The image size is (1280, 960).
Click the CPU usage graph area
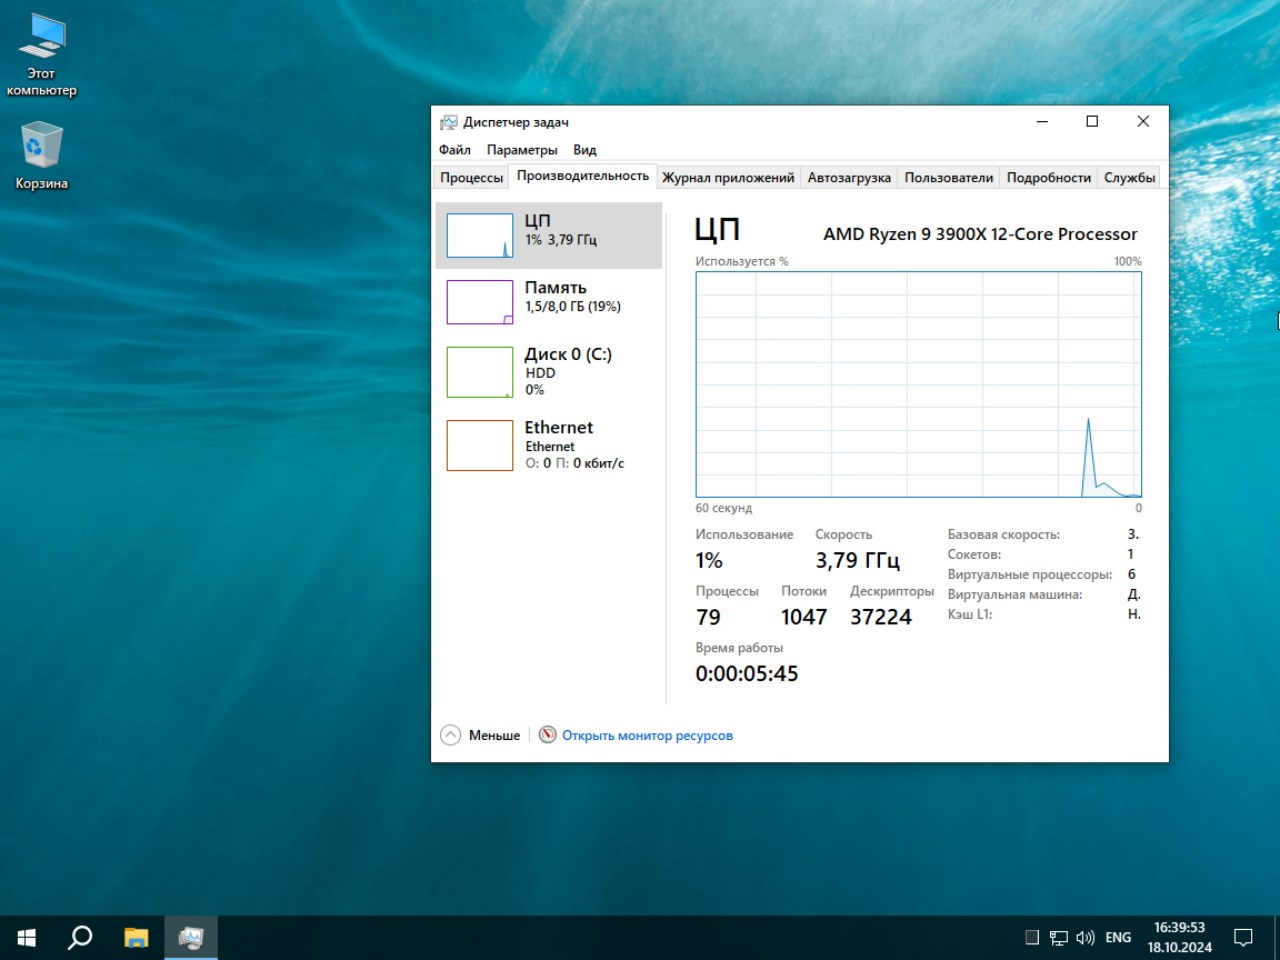pos(918,384)
